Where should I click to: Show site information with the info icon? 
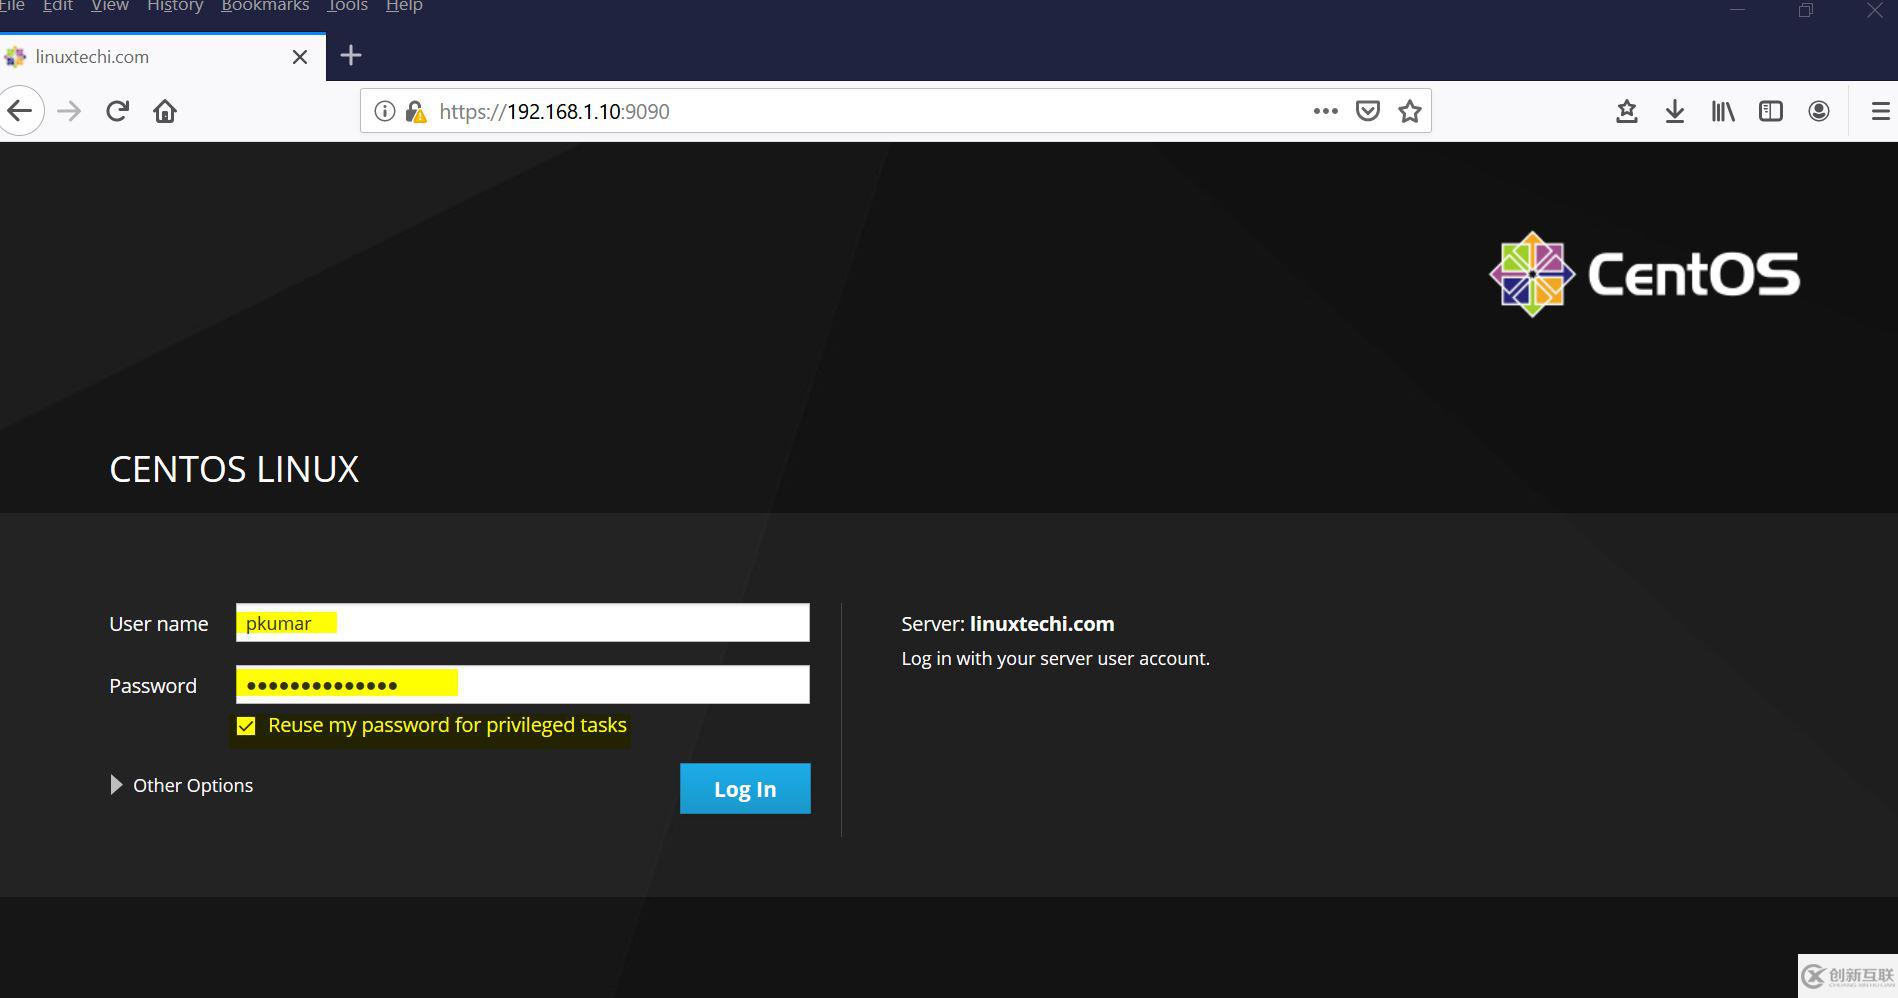tap(384, 111)
